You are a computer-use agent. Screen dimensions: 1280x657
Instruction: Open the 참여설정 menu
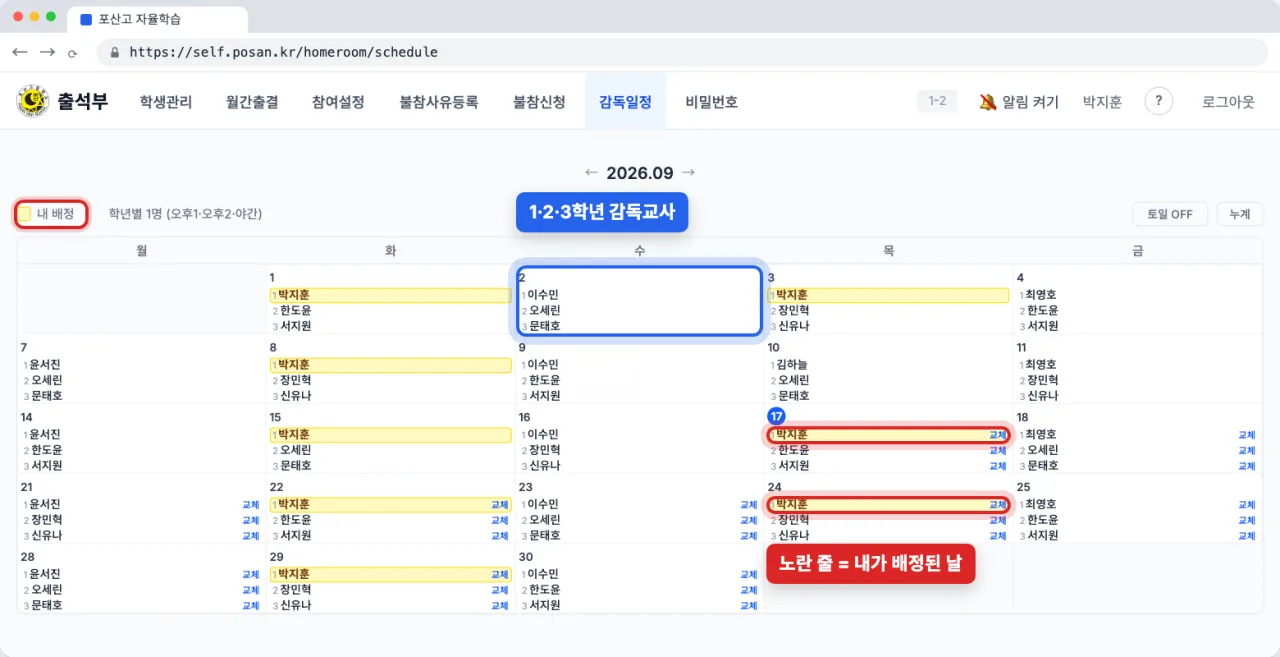338,101
